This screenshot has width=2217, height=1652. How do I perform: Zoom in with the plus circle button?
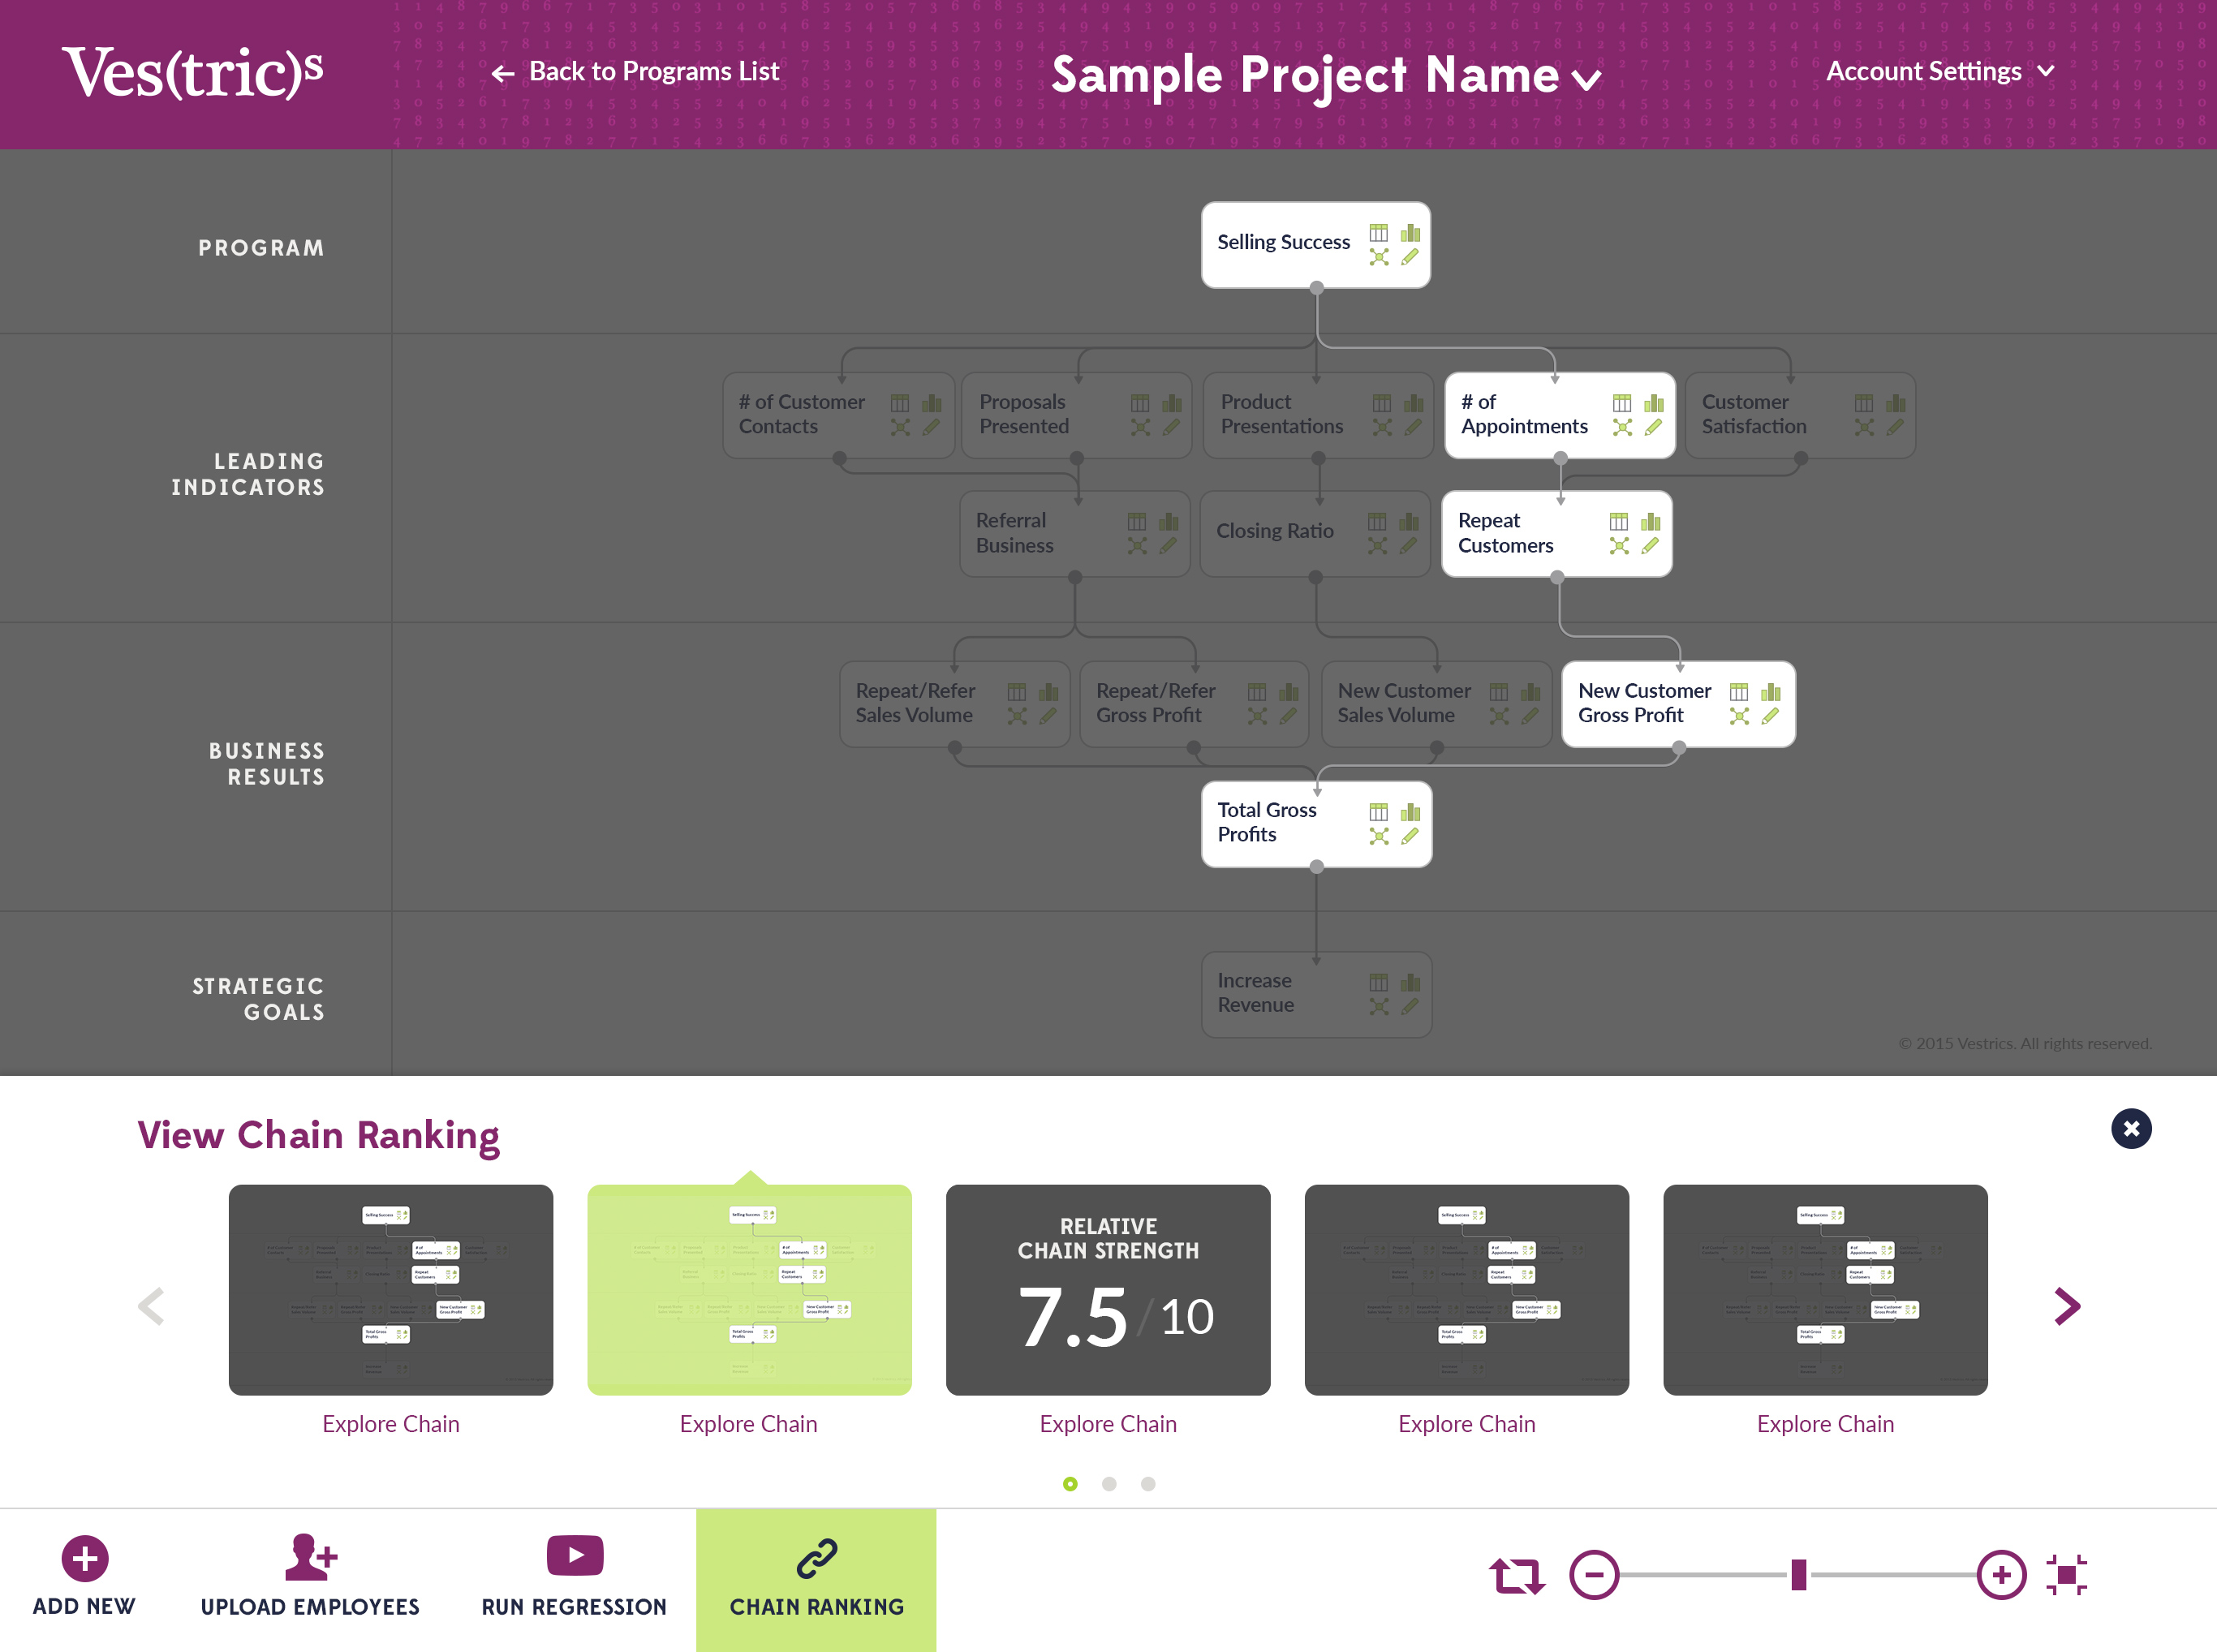click(2001, 1575)
